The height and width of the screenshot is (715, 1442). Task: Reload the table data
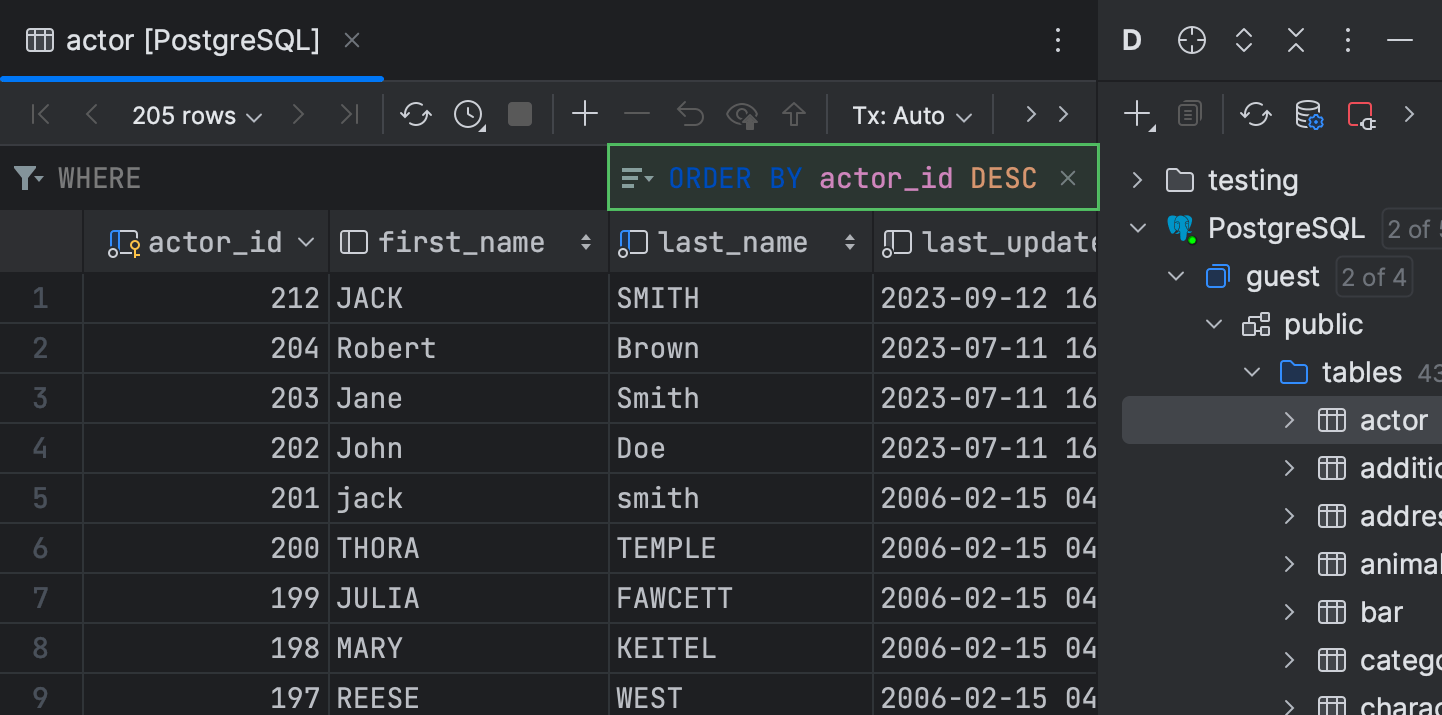(x=416, y=114)
